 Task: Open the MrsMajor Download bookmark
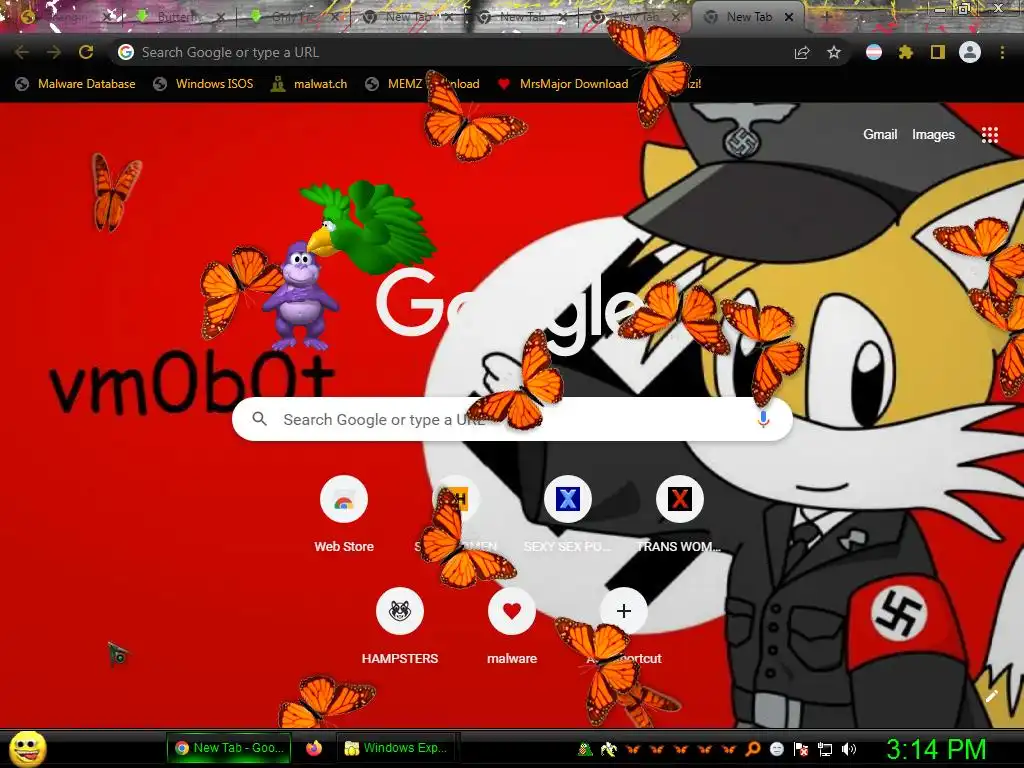(562, 84)
